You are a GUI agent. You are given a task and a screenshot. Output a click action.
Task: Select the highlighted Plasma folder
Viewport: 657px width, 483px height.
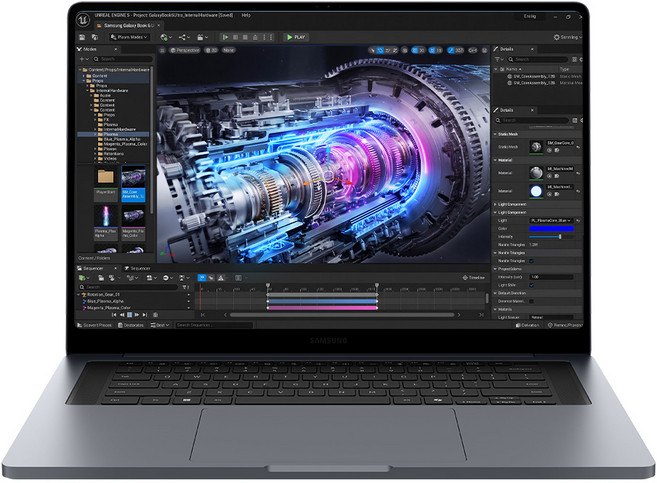click(x=113, y=134)
